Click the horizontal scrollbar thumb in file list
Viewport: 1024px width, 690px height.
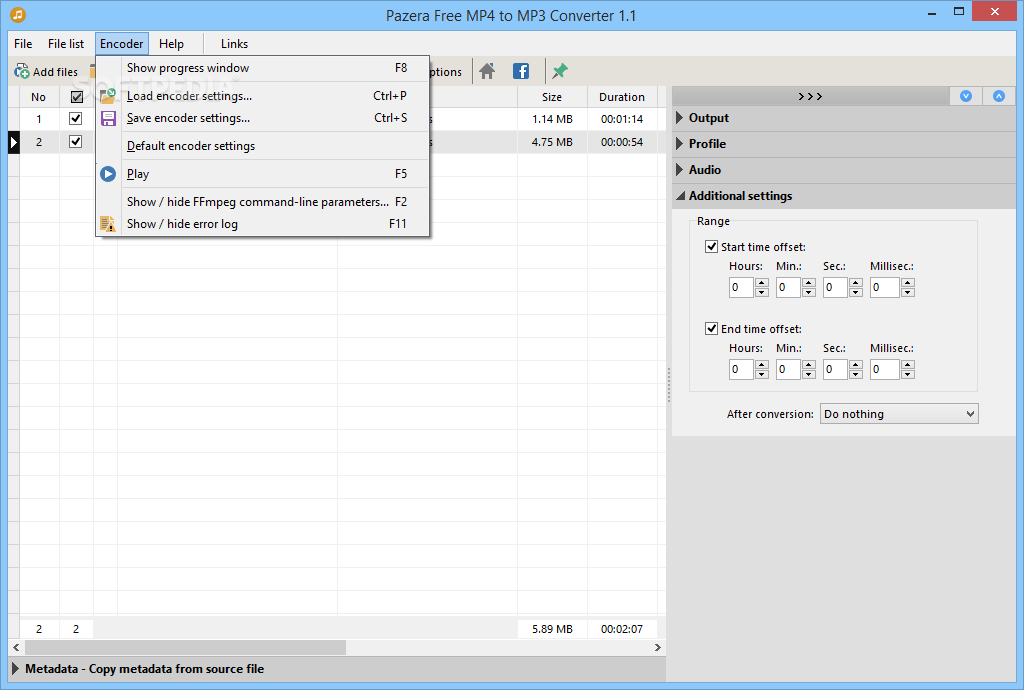point(185,648)
